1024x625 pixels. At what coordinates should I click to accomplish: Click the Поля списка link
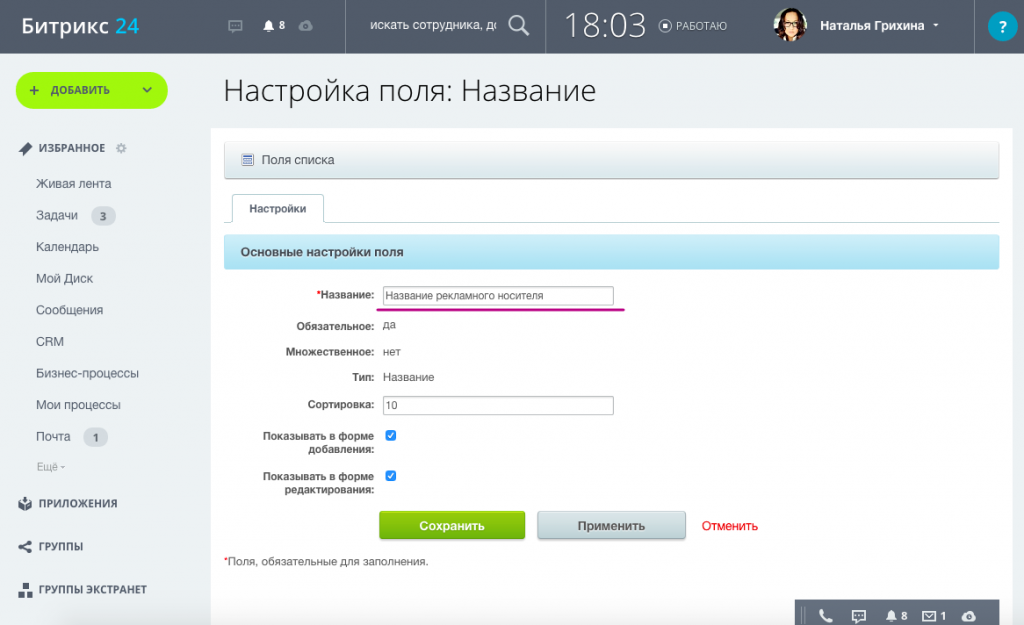coord(298,160)
